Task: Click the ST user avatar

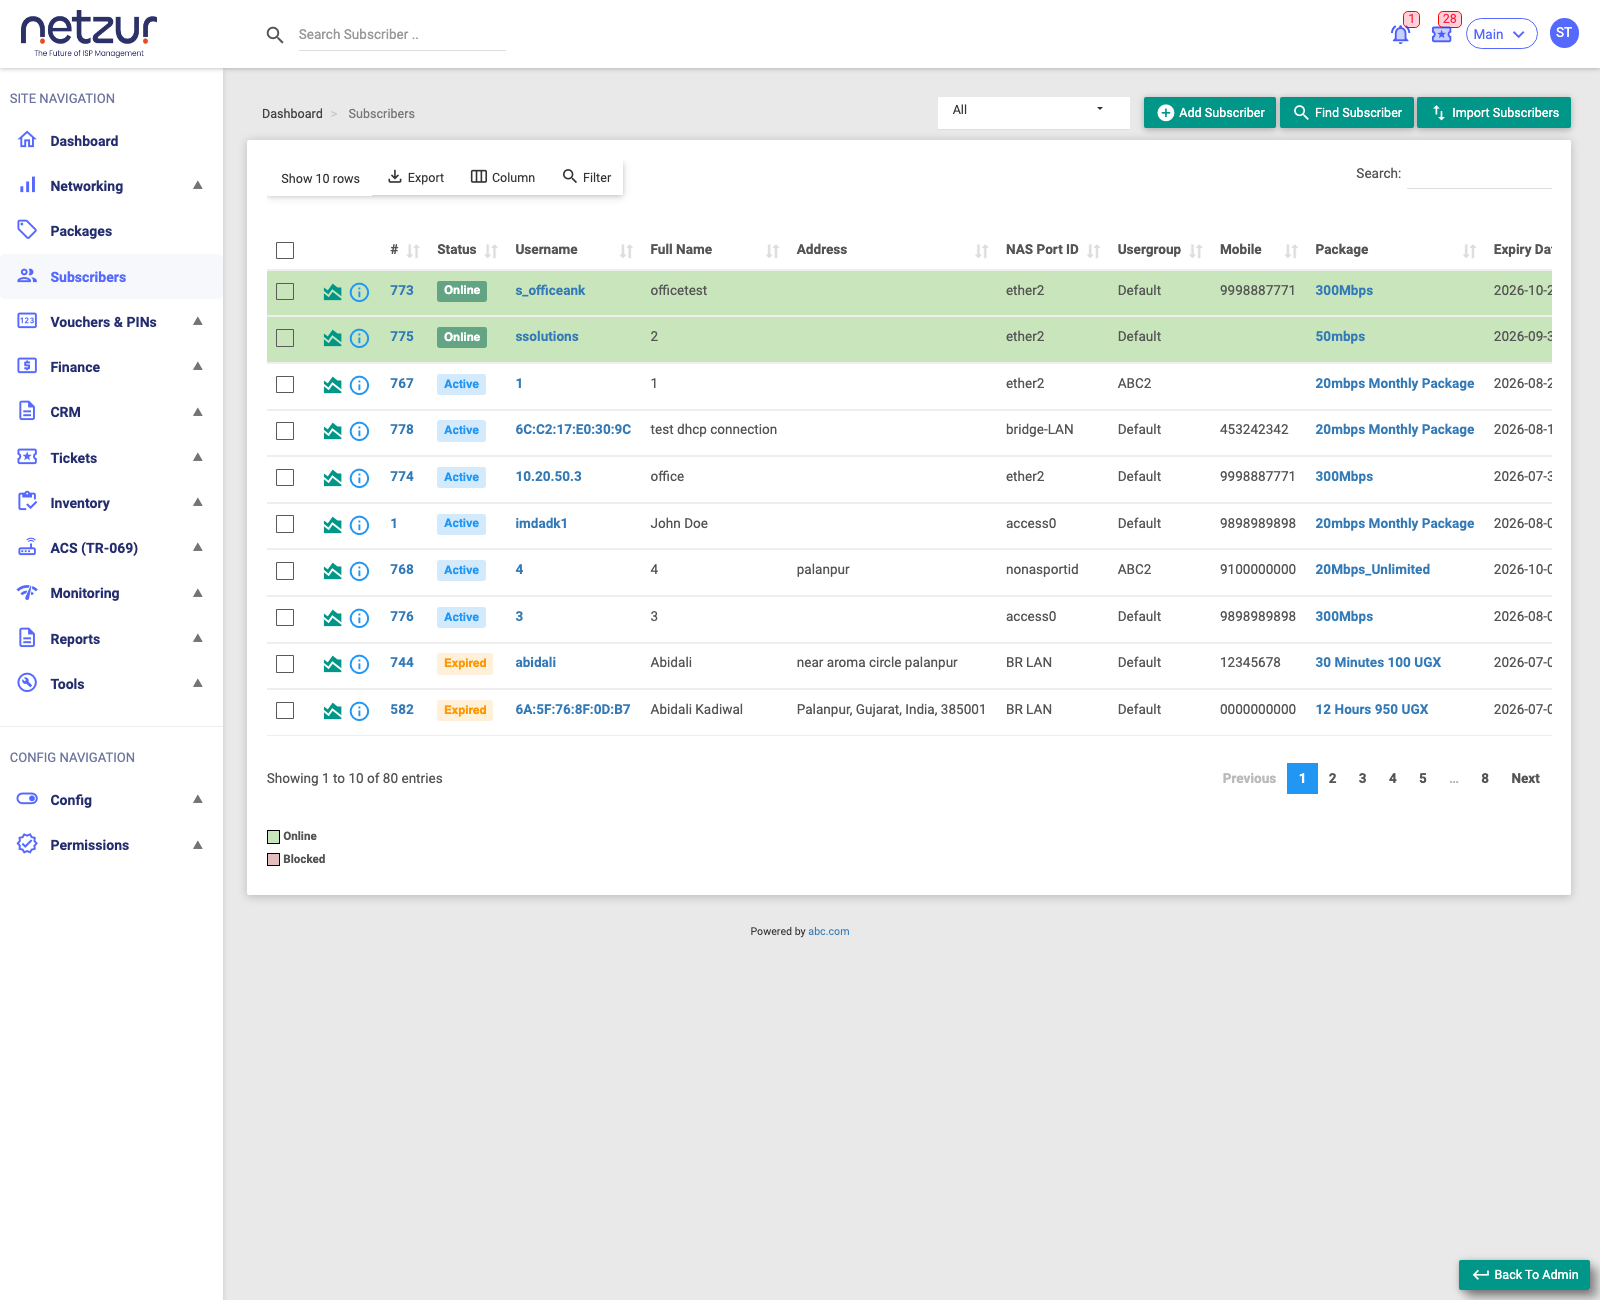Action: coord(1564,33)
